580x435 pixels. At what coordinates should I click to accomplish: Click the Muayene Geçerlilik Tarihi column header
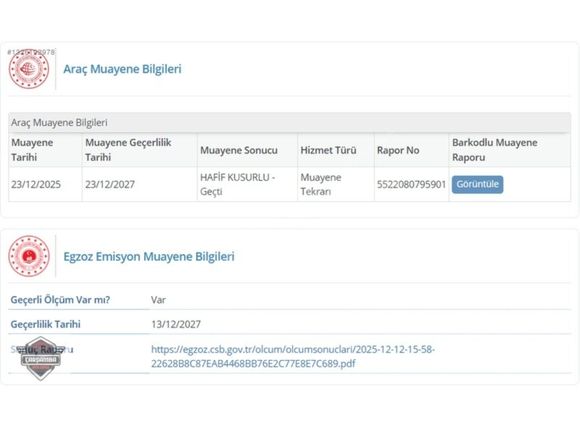coord(139,150)
